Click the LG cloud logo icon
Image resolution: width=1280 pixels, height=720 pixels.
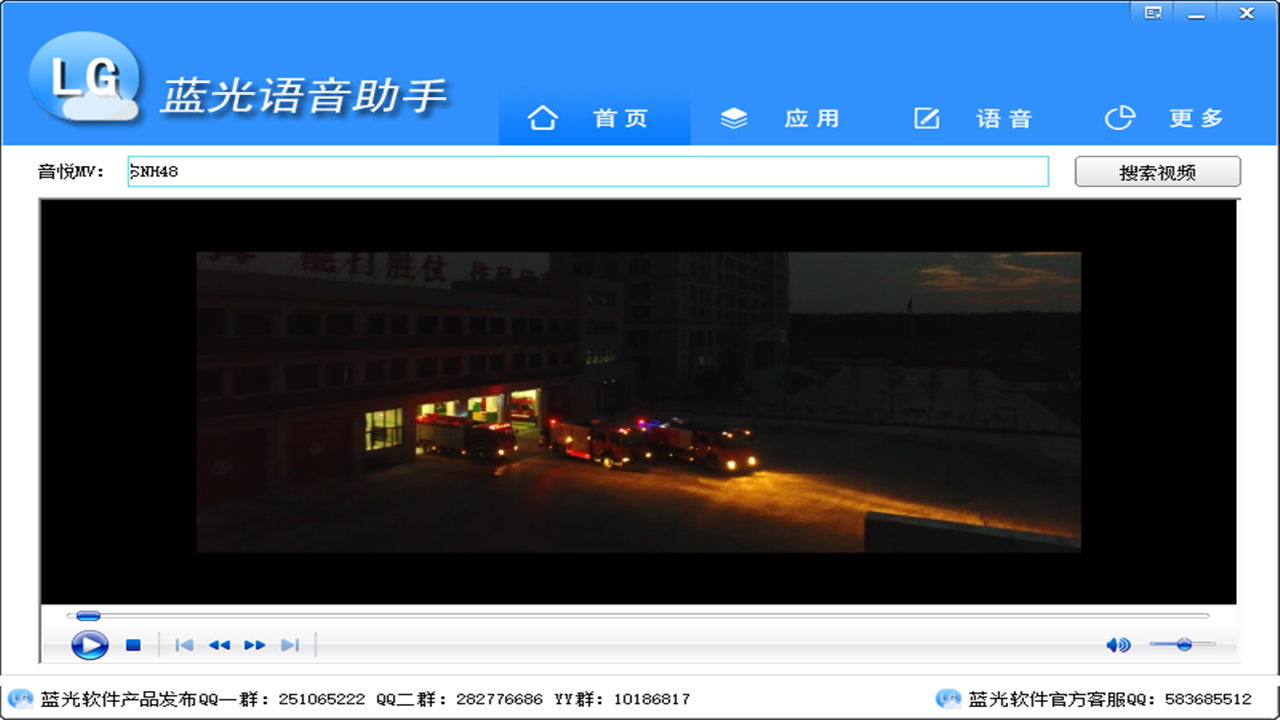pyautogui.click(x=84, y=77)
